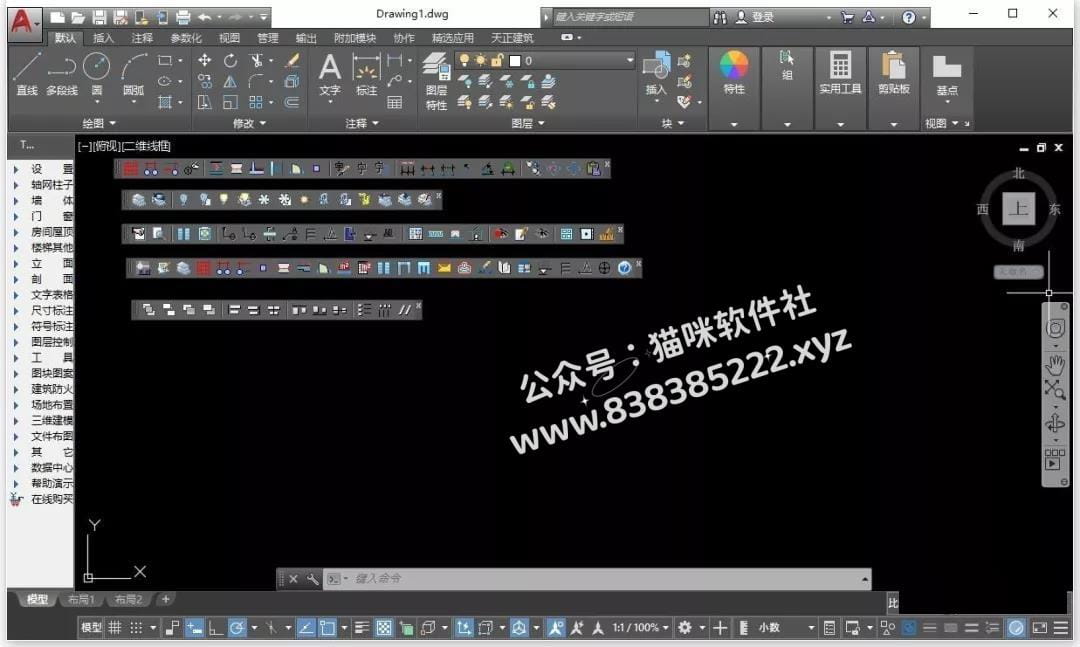
Task: Click the Save icon in quick access toolbar
Action: (x=99, y=17)
